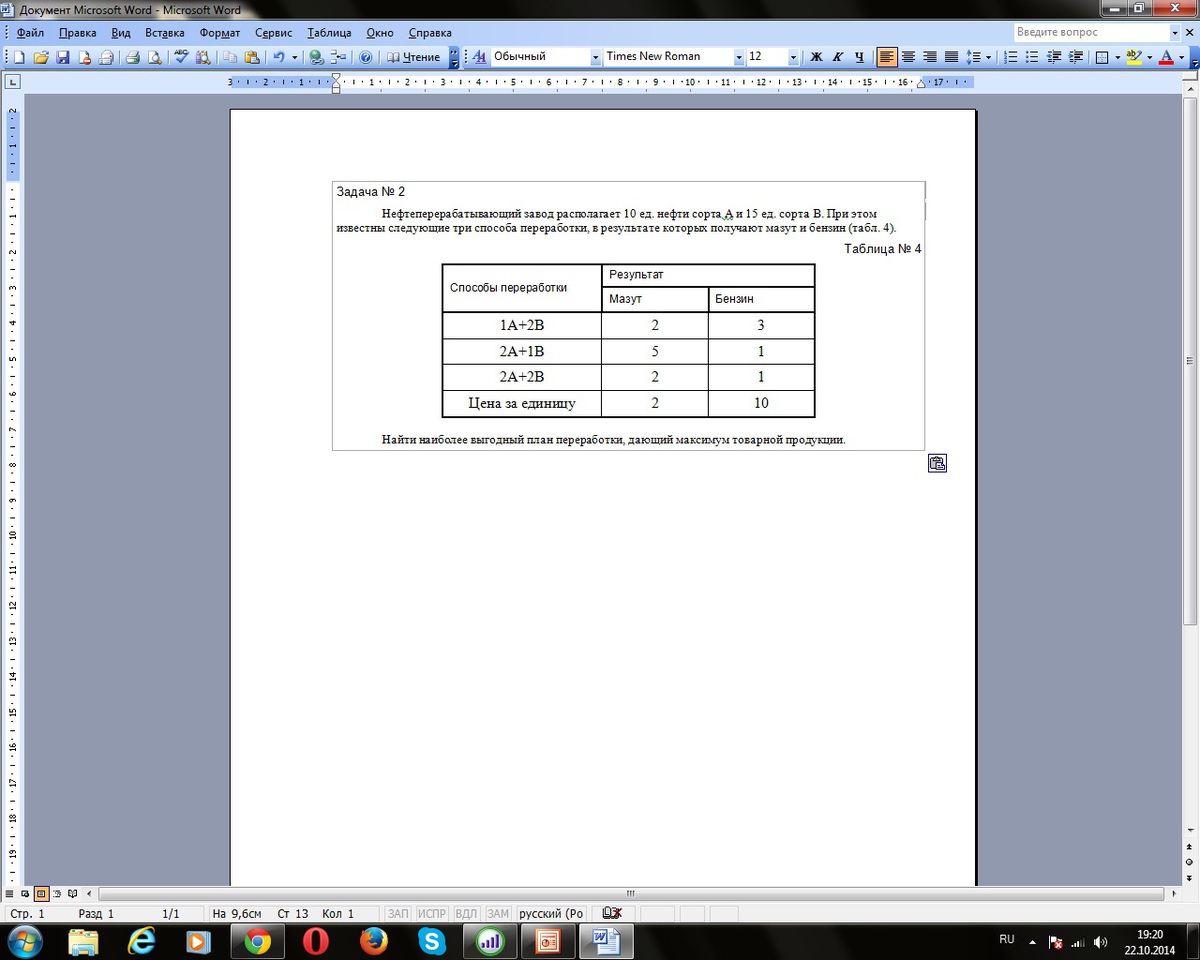Viewport: 1200px width, 960px height.
Task: Open the Word Help question mark icon
Action: [x=365, y=57]
